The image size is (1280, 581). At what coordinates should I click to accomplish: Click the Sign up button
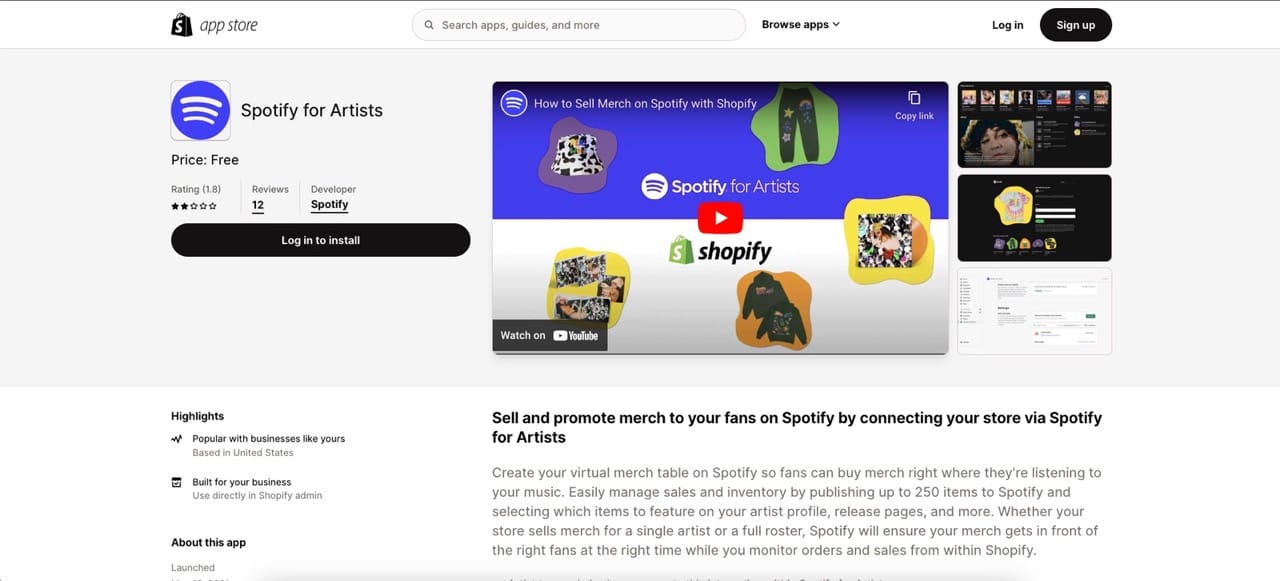tap(1076, 25)
